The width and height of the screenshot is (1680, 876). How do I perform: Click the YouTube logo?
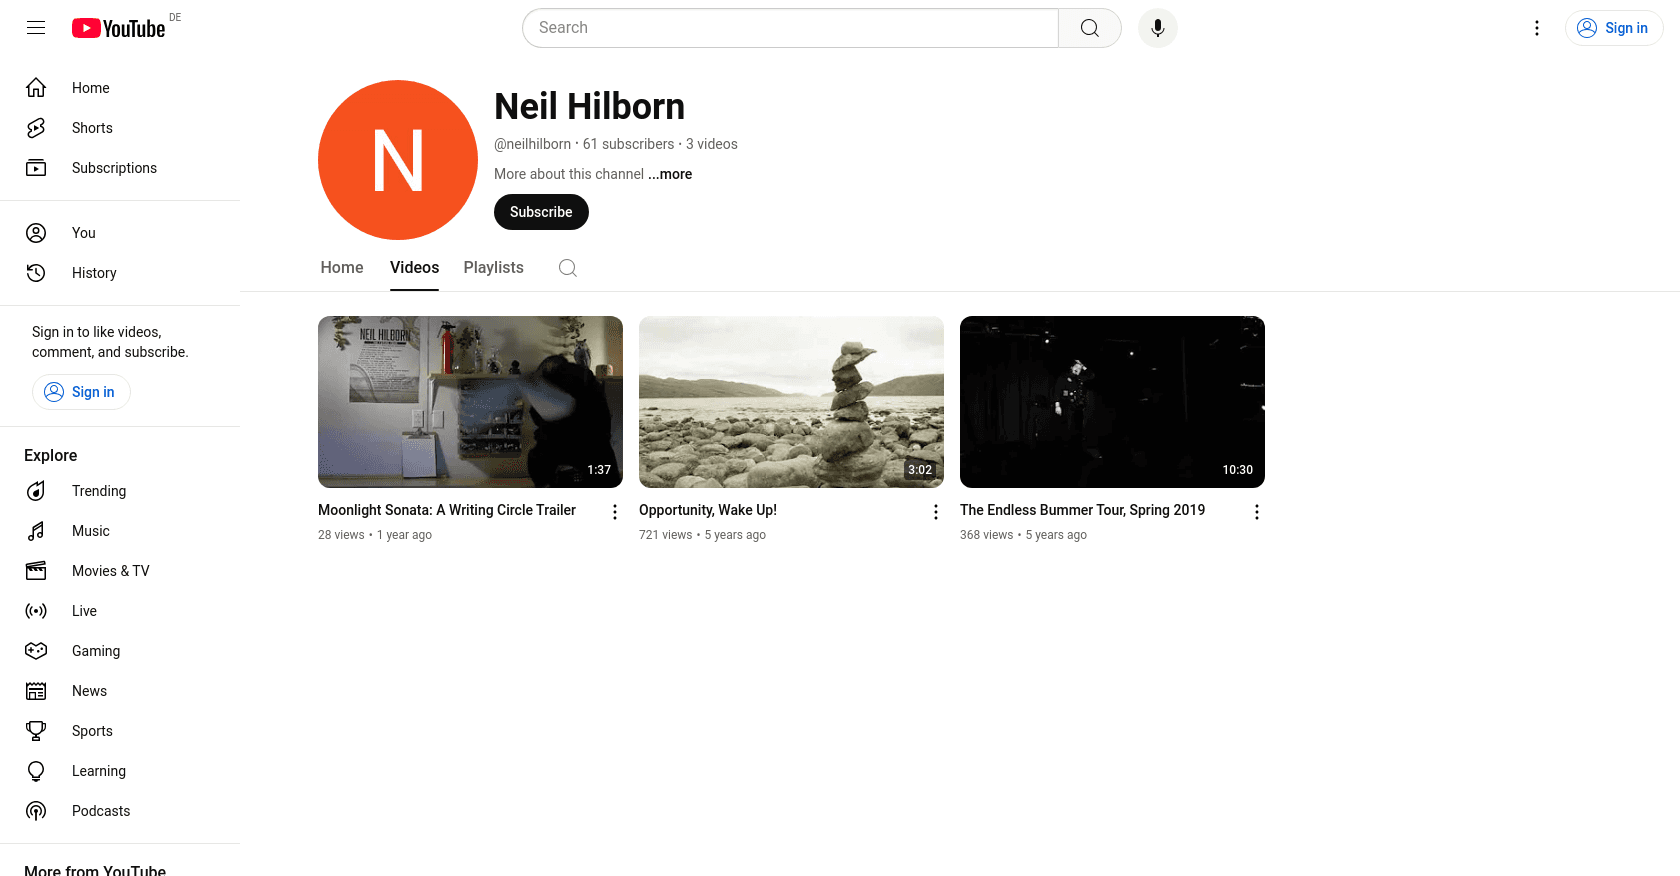(x=119, y=28)
